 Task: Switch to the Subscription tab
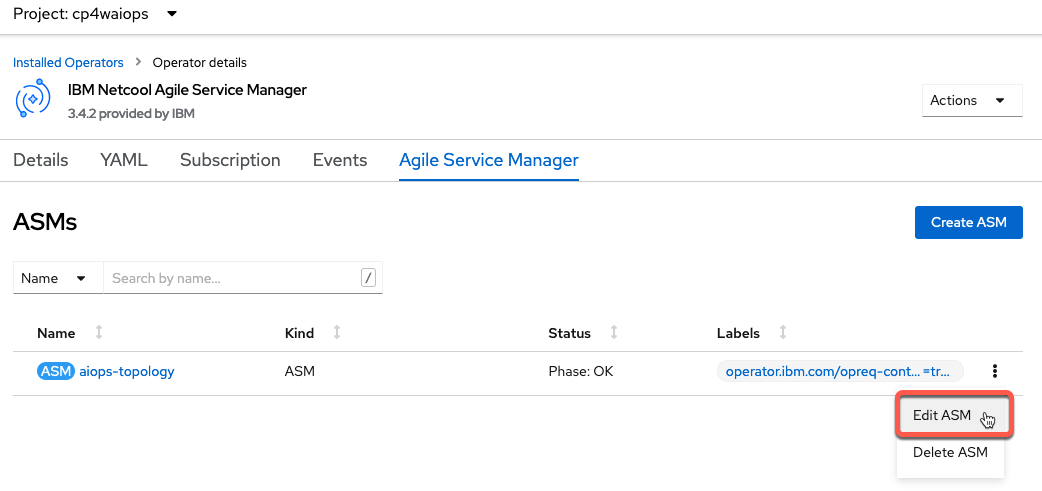click(230, 160)
